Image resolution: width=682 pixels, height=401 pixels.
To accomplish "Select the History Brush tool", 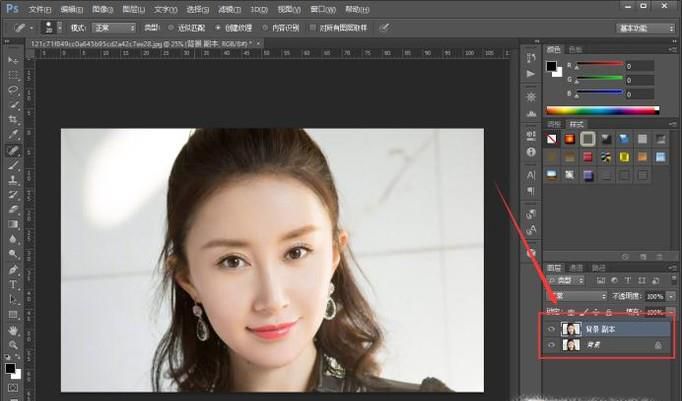I will [x=13, y=194].
